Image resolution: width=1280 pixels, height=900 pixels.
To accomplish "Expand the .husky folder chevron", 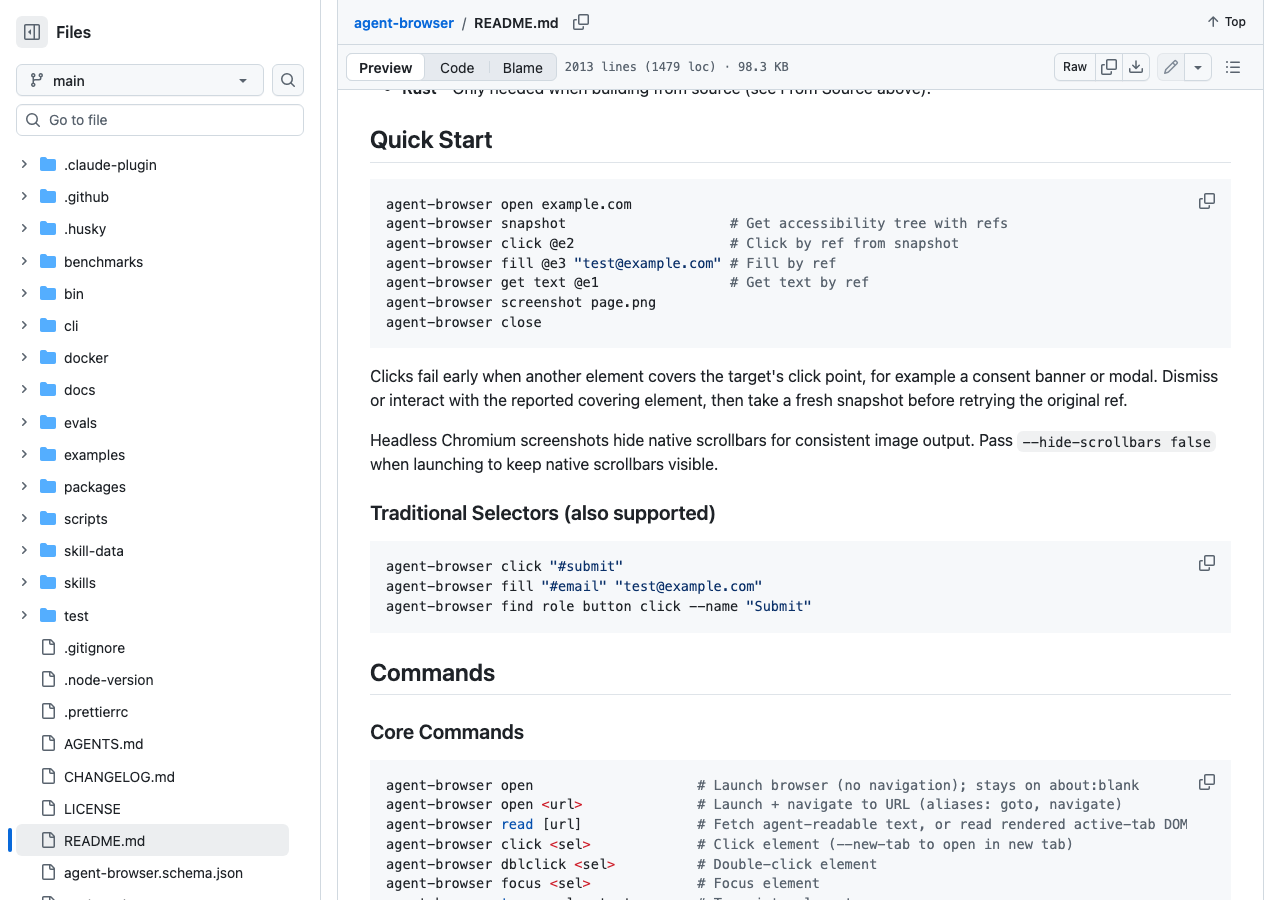I will coord(24,228).
